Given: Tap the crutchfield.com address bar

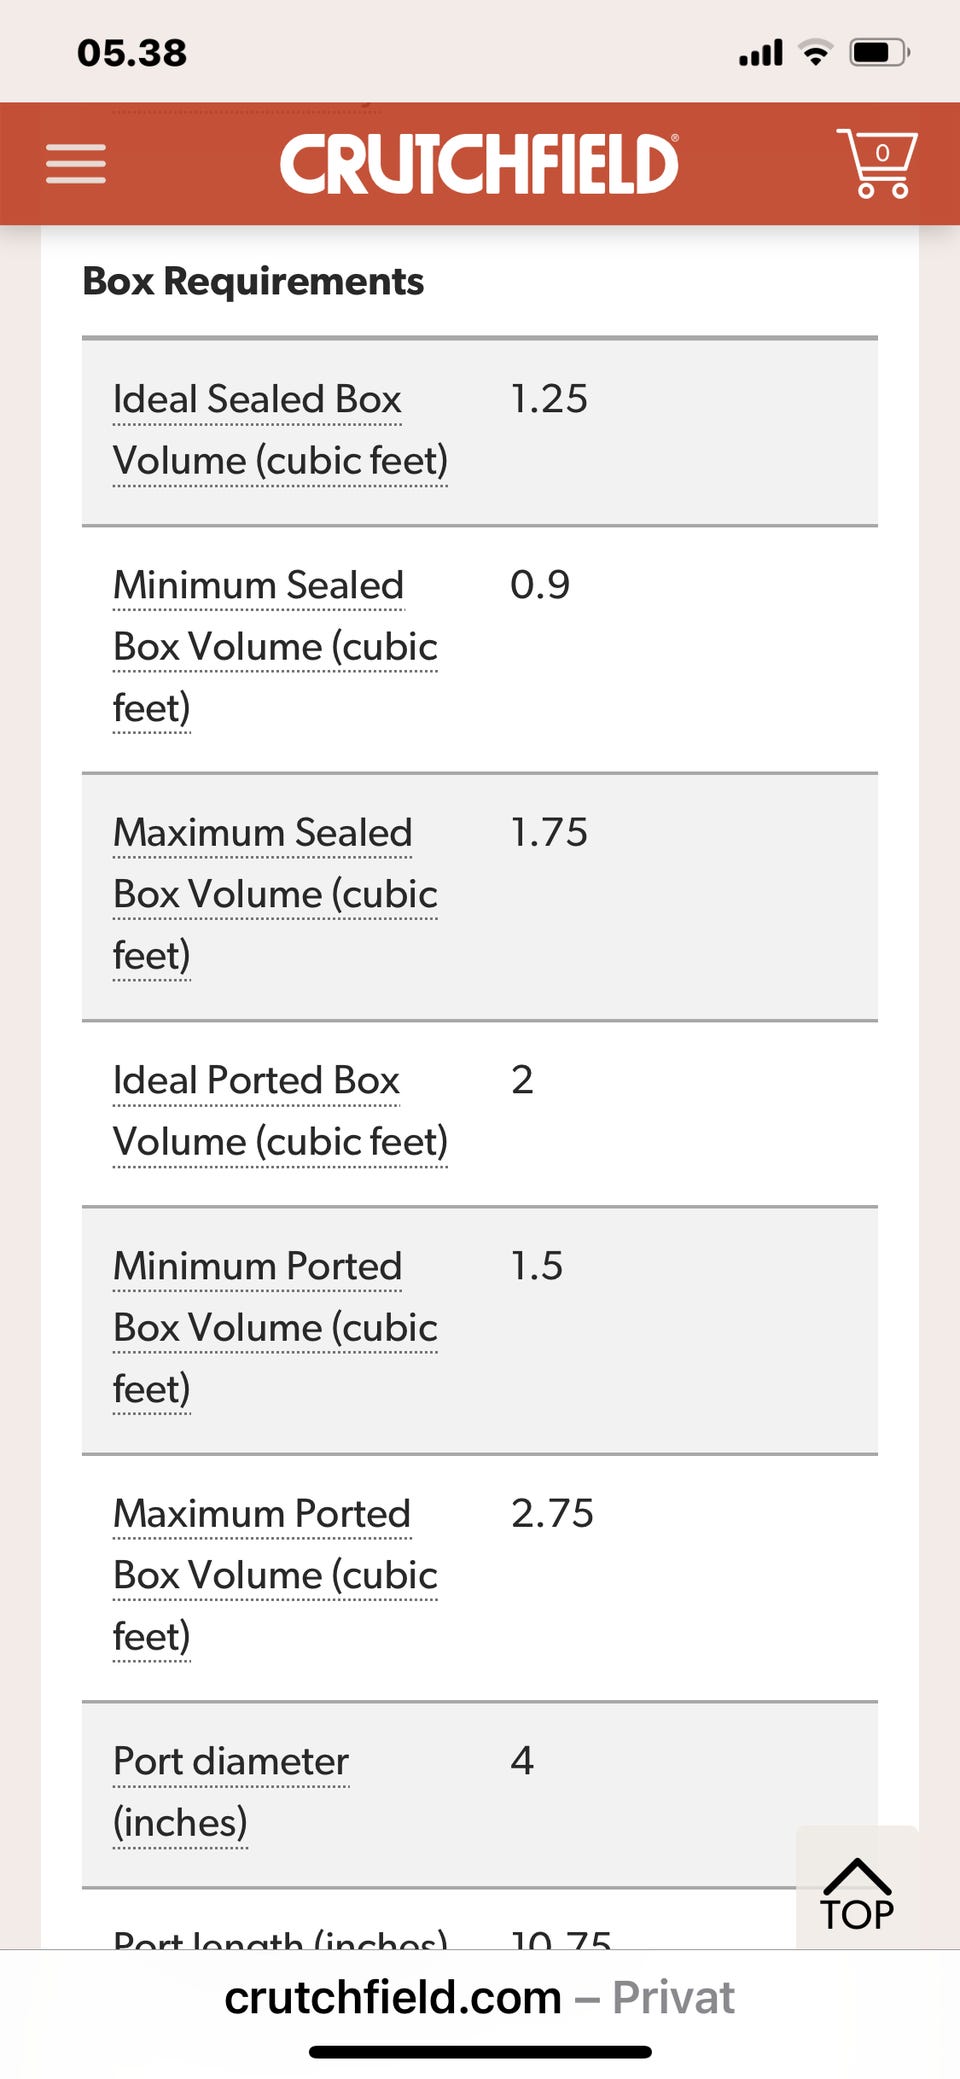Looking at the screenshot, I should pos(479,1998).
